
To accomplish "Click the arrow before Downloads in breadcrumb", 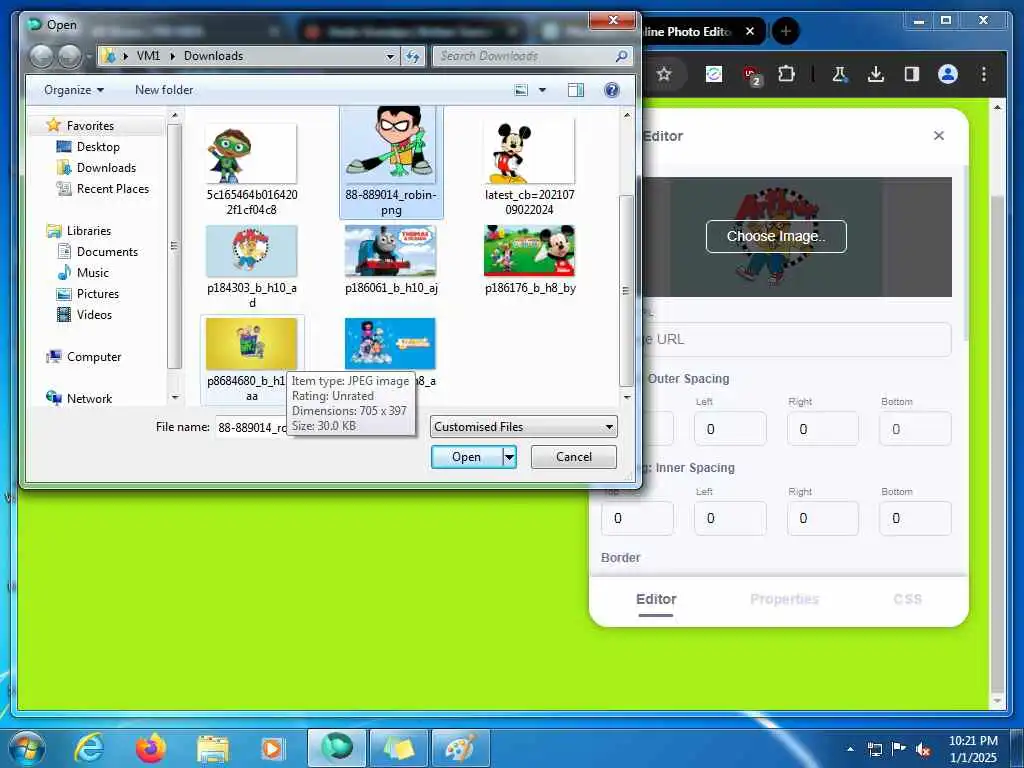I will [173, 56].
